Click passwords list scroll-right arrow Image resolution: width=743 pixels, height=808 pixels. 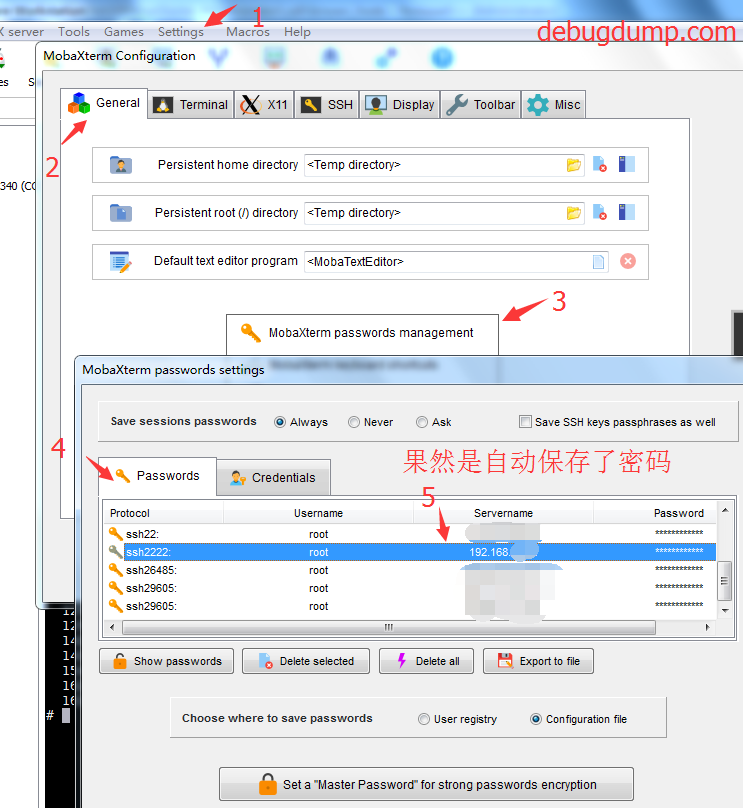point(707,627)
